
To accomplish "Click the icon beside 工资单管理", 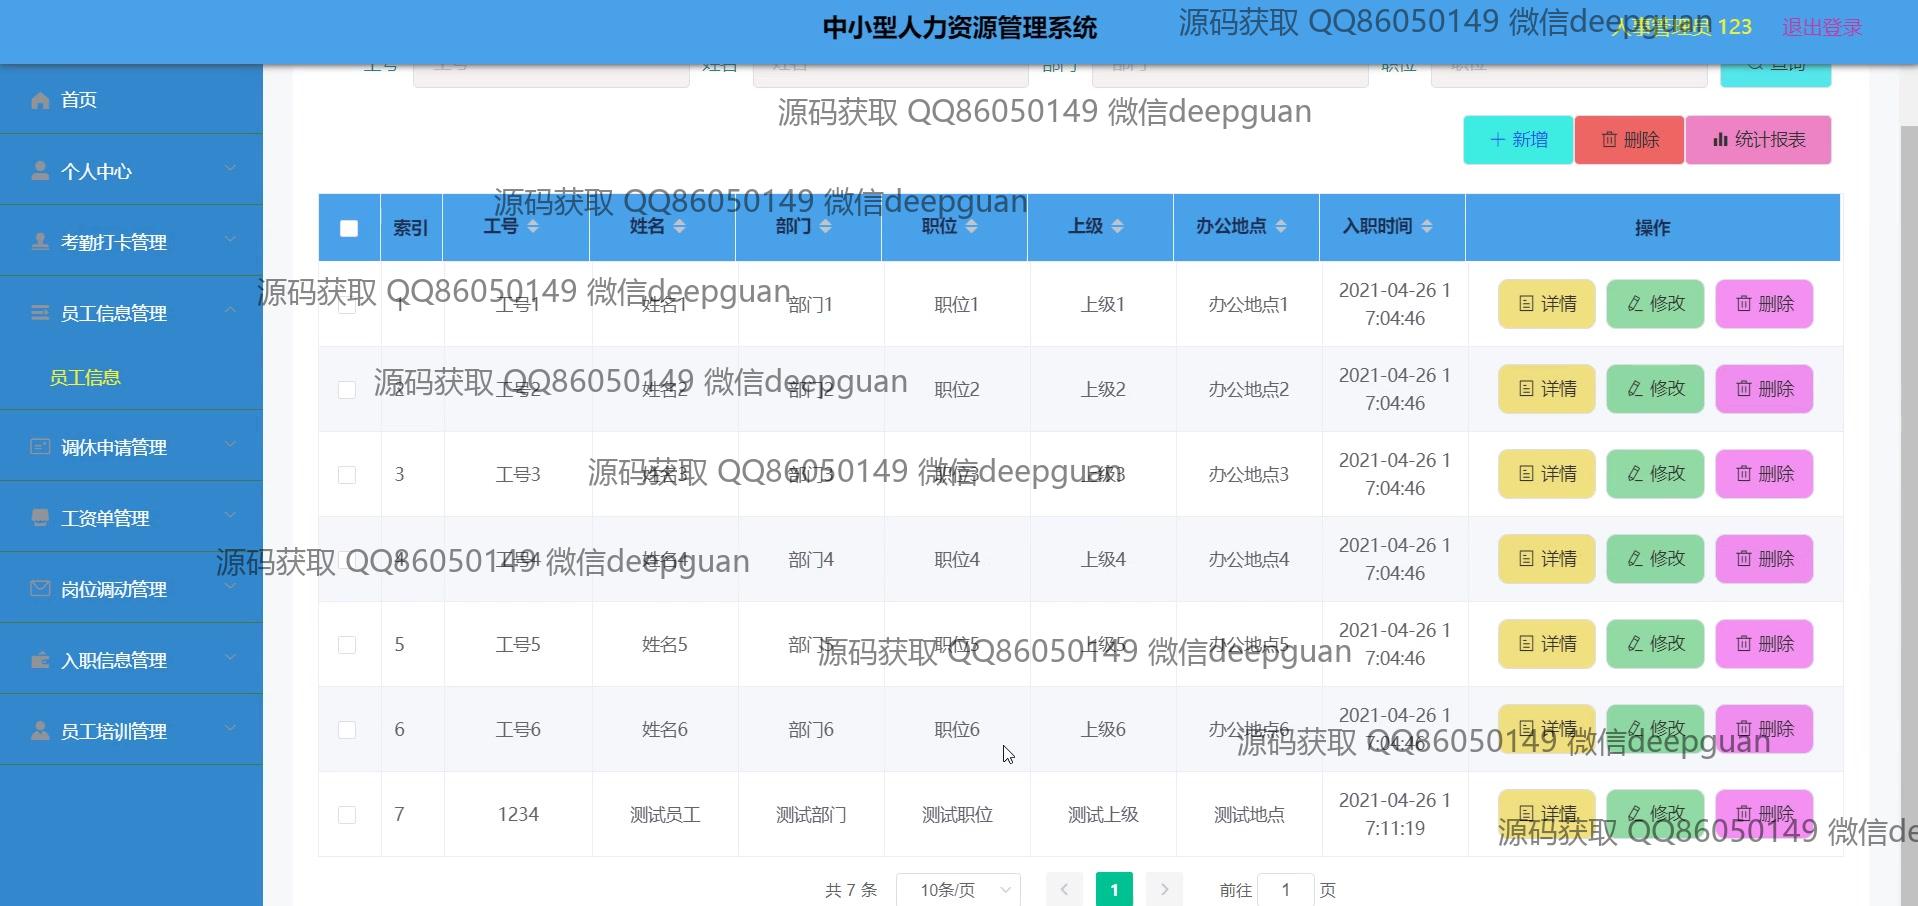I will (x=40, y=518).
